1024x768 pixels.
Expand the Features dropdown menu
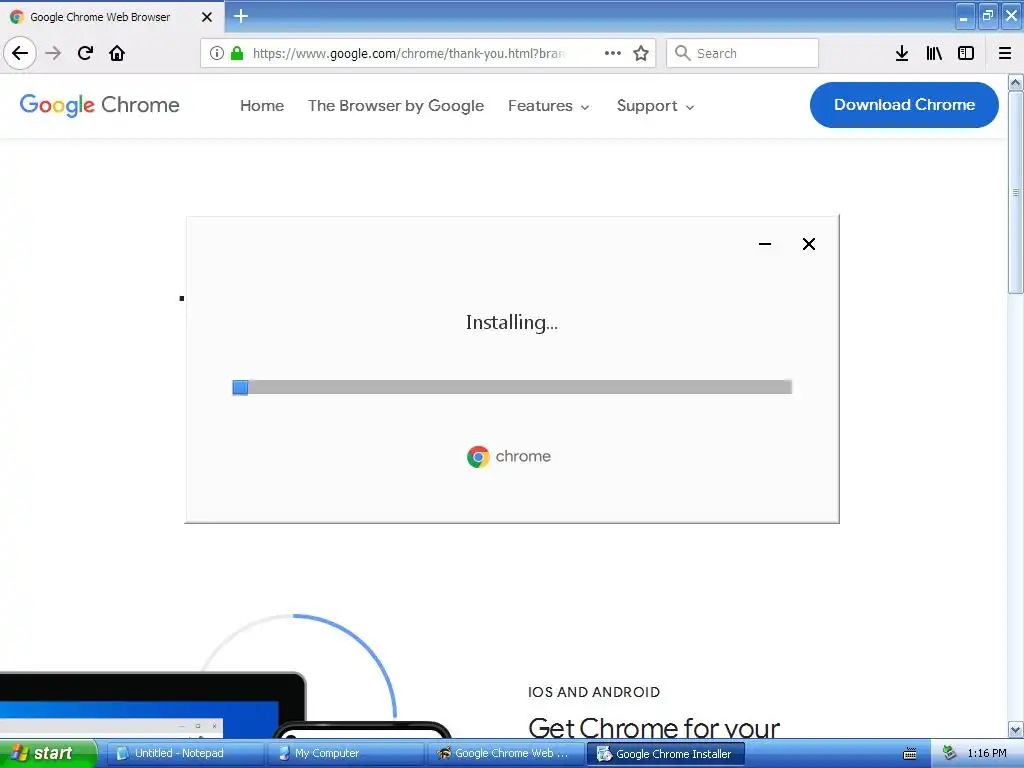pyautogui.click(x=549, y=106)
